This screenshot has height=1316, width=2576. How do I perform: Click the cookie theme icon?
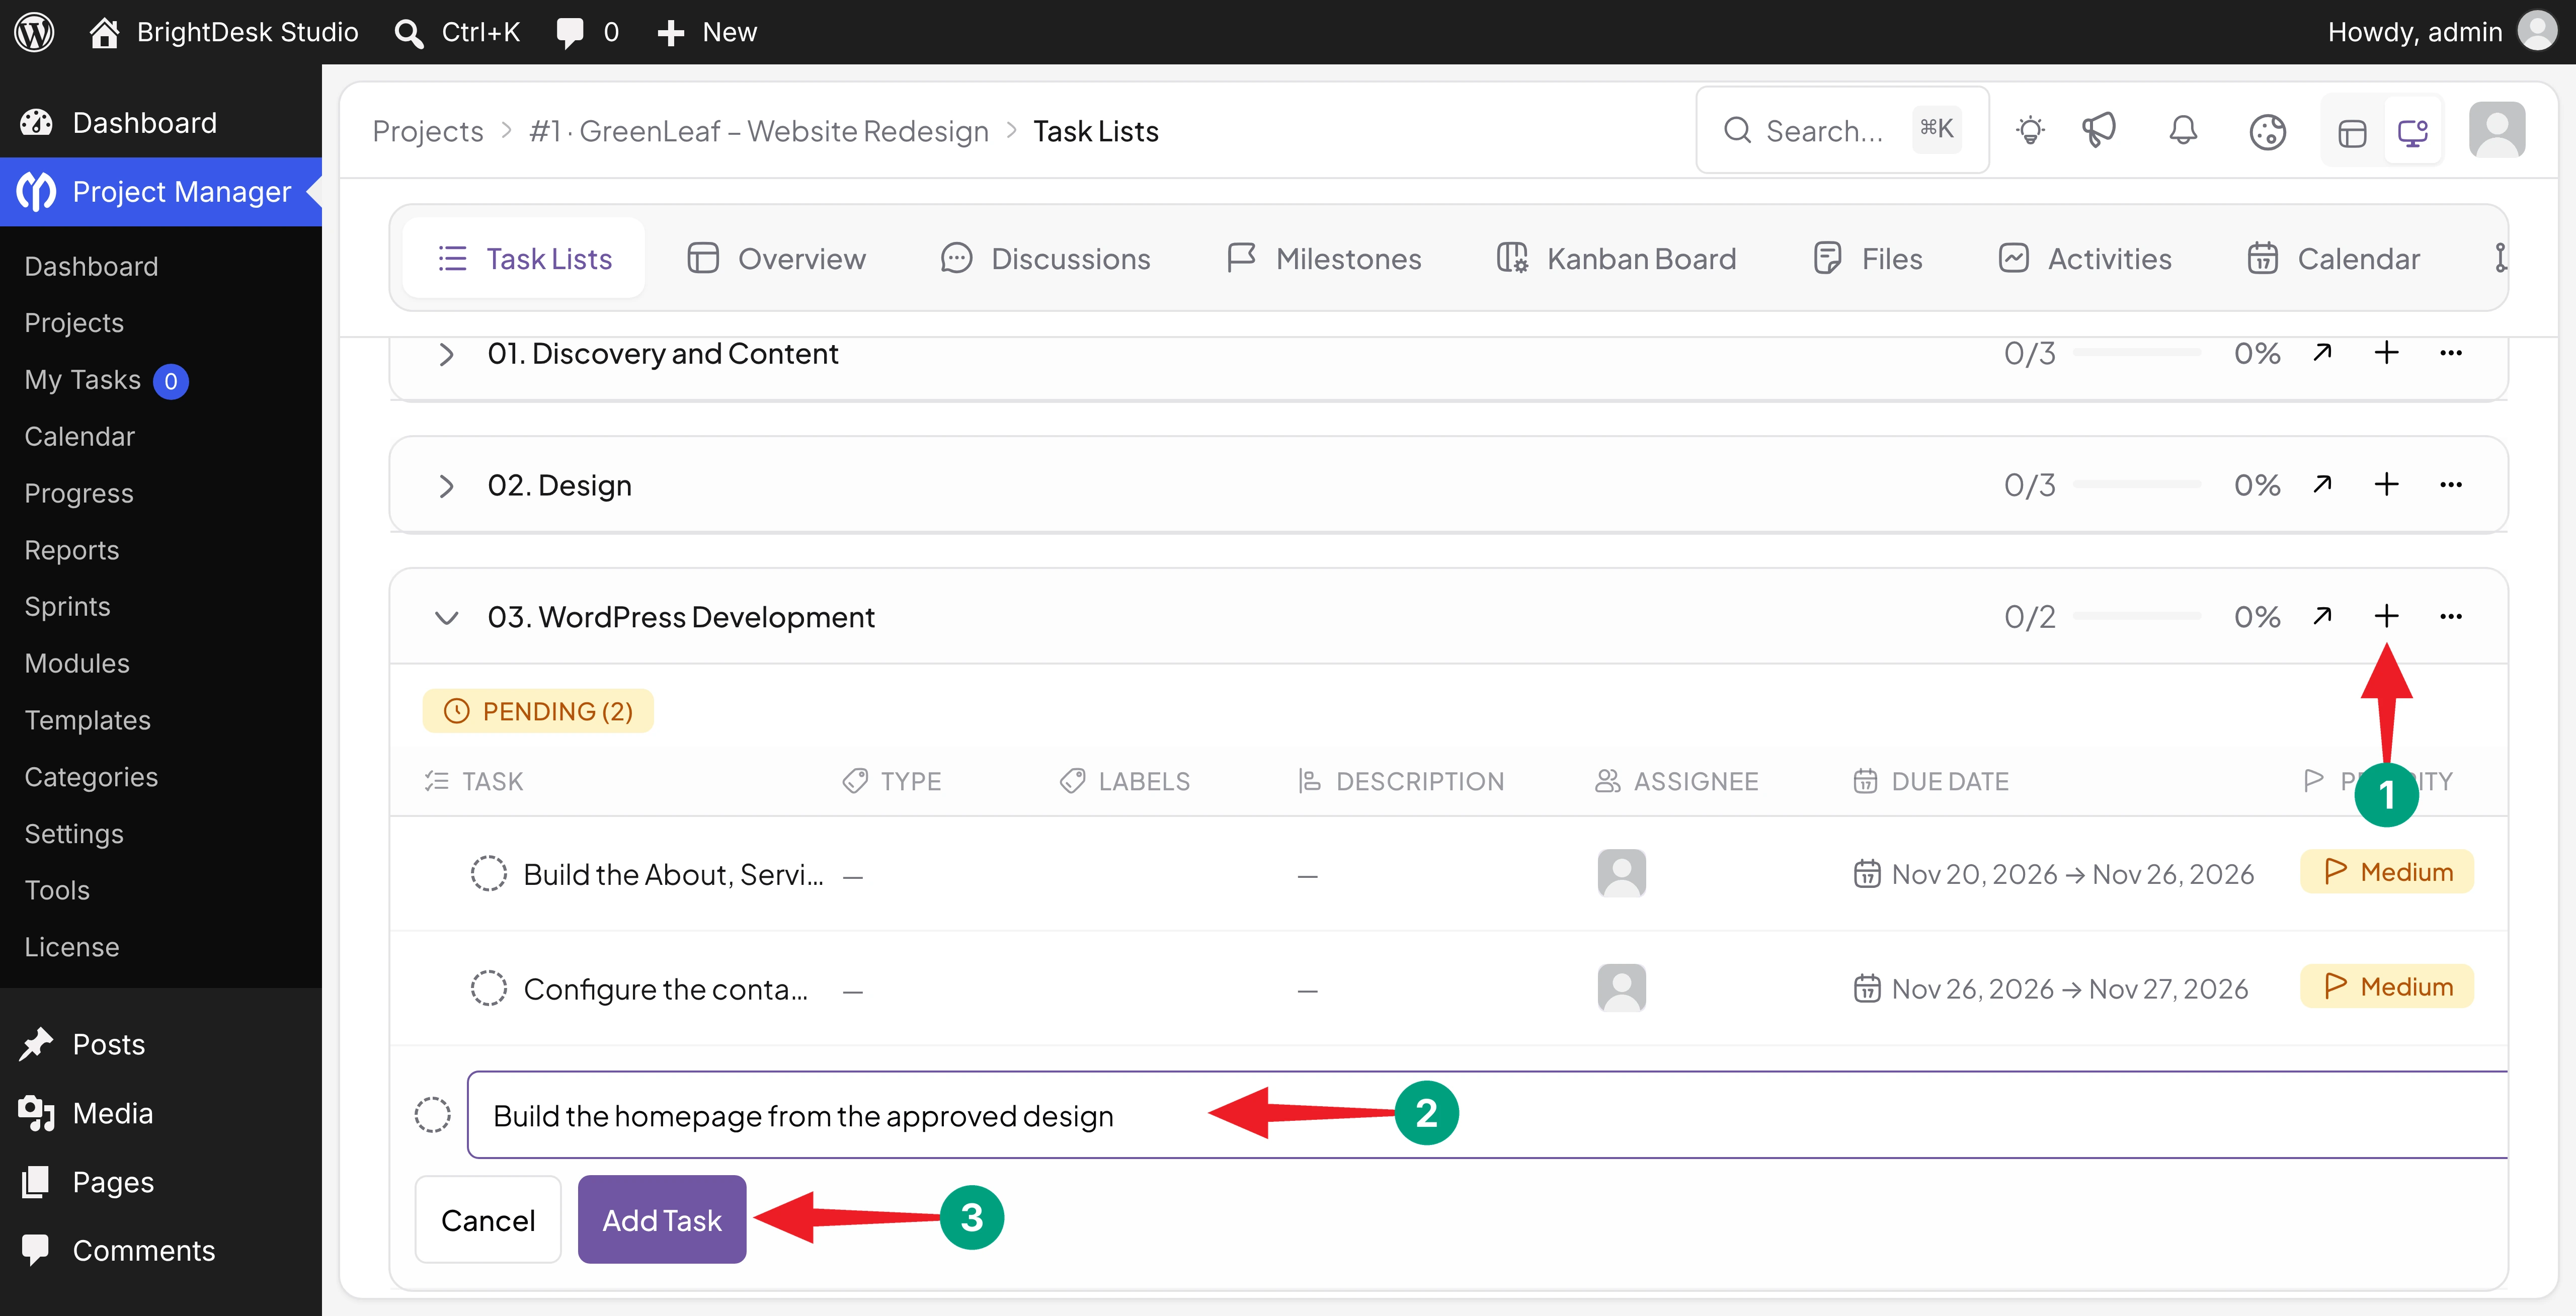2267,131
